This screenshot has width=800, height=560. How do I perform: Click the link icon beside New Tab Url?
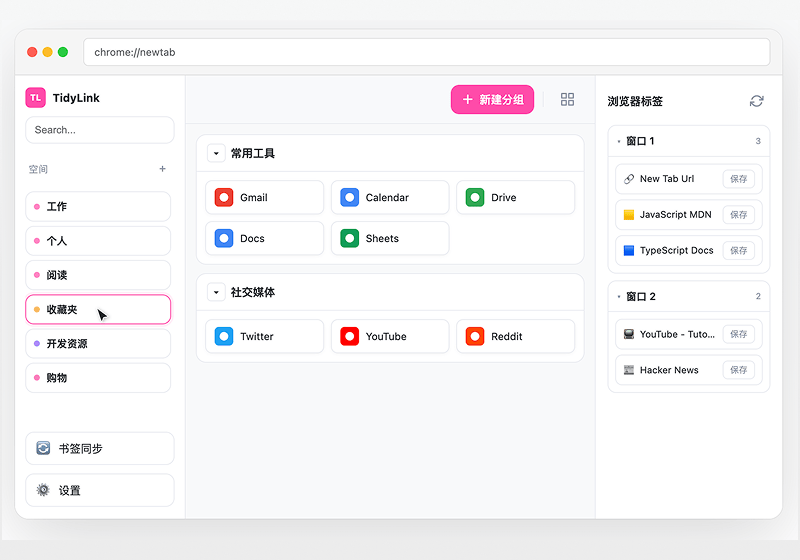629,179
